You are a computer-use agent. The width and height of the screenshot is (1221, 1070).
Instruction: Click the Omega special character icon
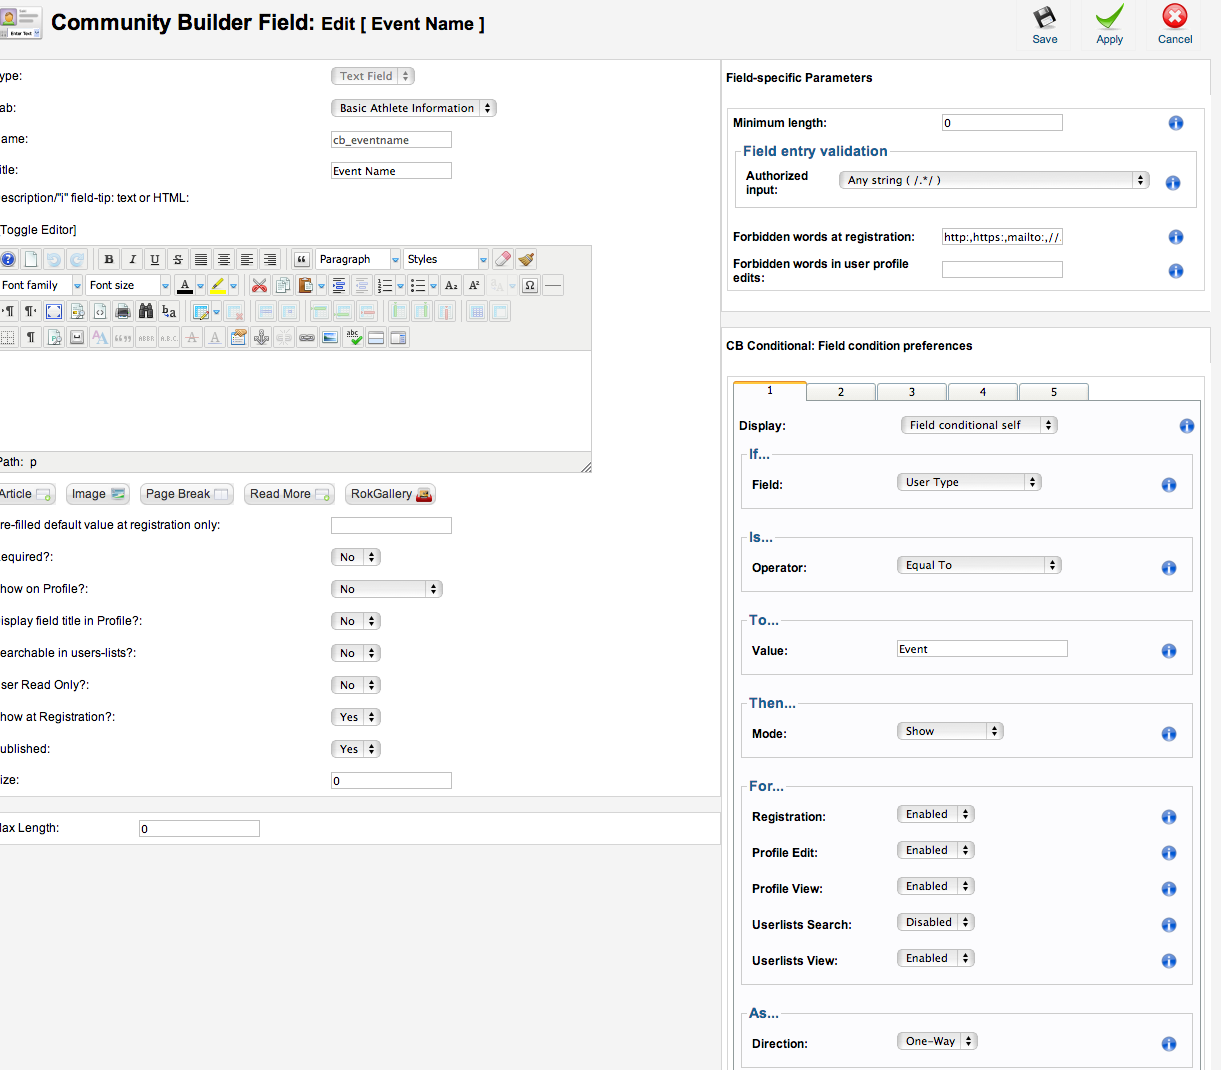click(x=530, y=285)
